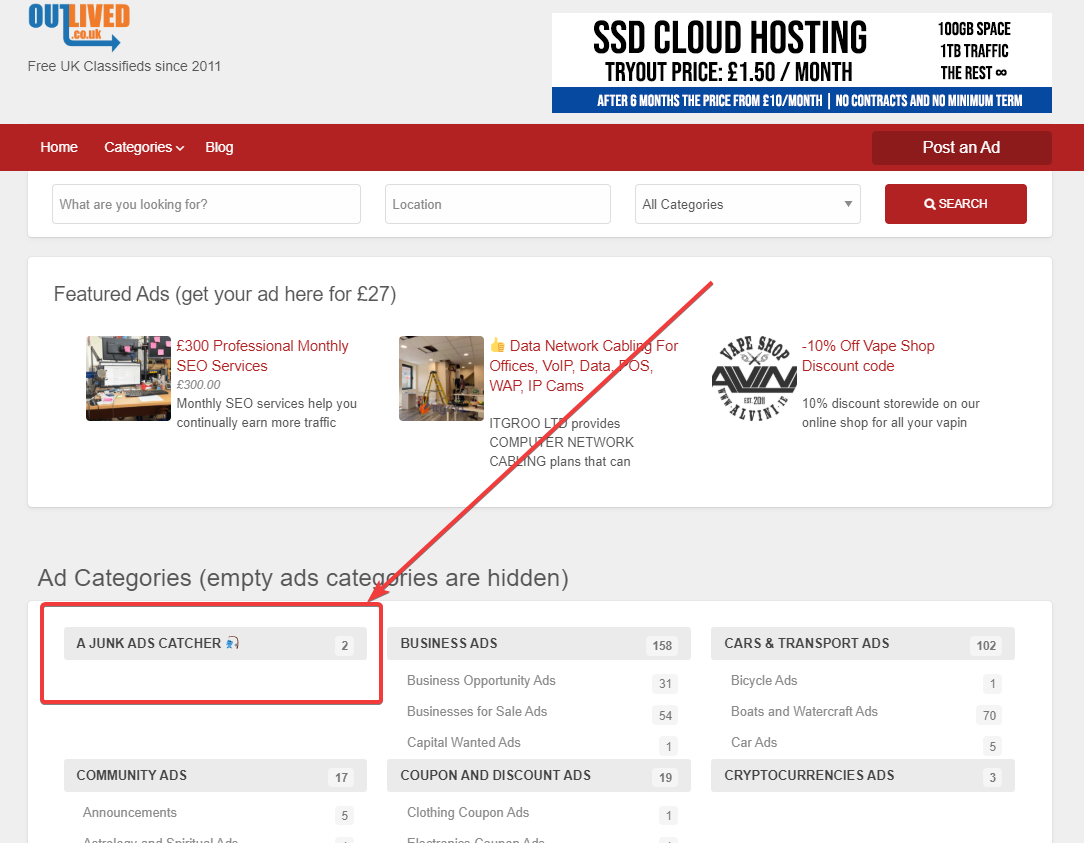Go to the Home page
Image resolution: width=1084 pixels, height=843 pixels.
pyautogui.click(x=59, y=147)
